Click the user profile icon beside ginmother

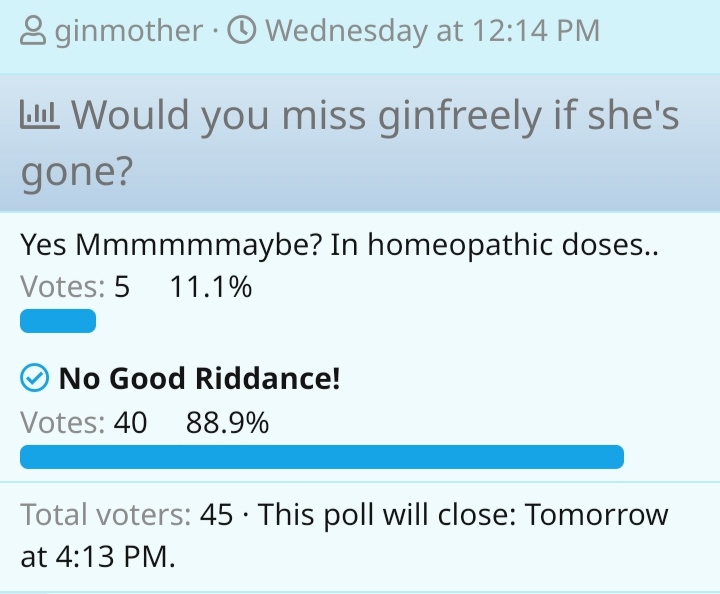point(33,31)
